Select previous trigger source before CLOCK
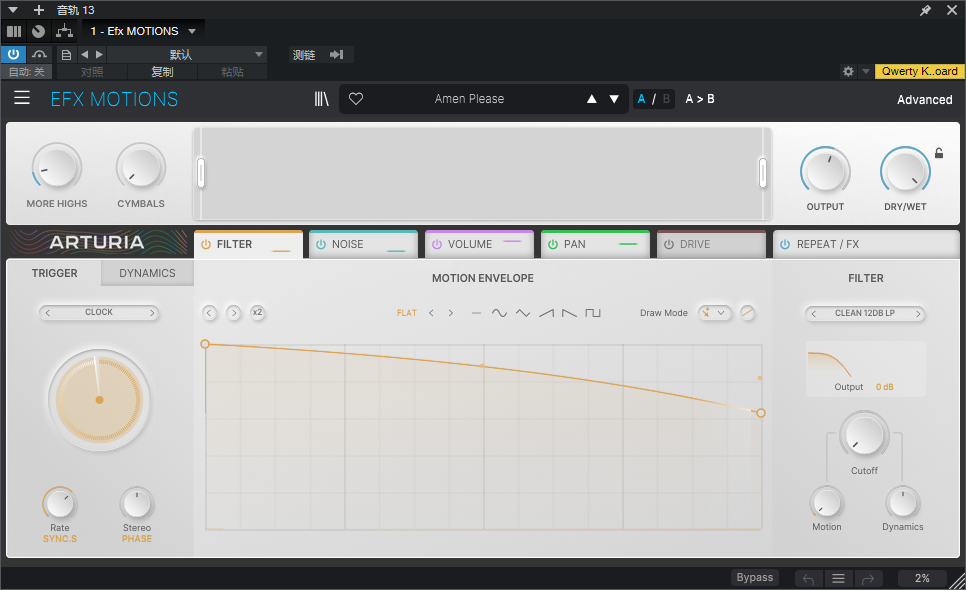Image resolution: width=966 pixels, height=590 pixels. click(47, 313)
